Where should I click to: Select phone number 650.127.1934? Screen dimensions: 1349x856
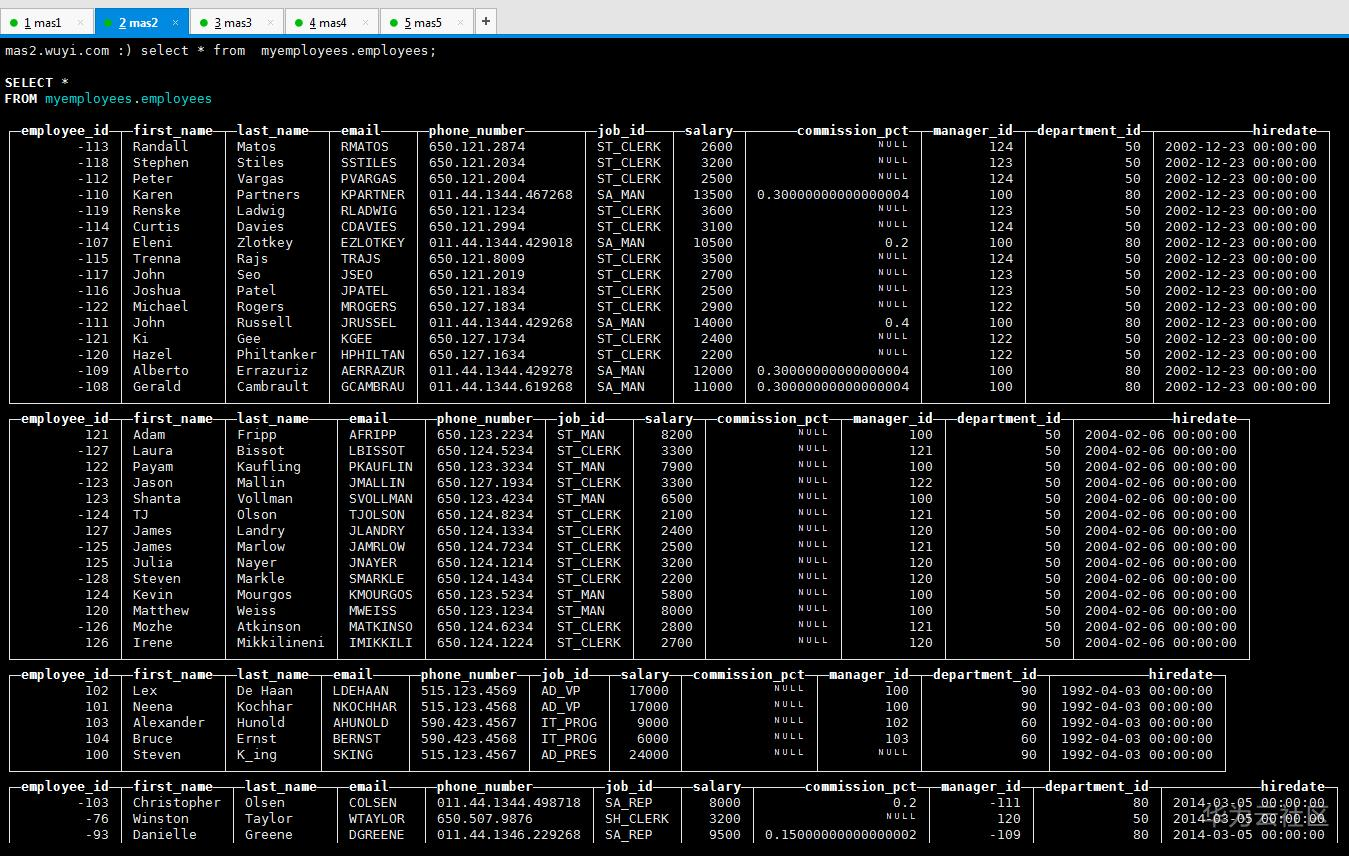pos(485,483)
